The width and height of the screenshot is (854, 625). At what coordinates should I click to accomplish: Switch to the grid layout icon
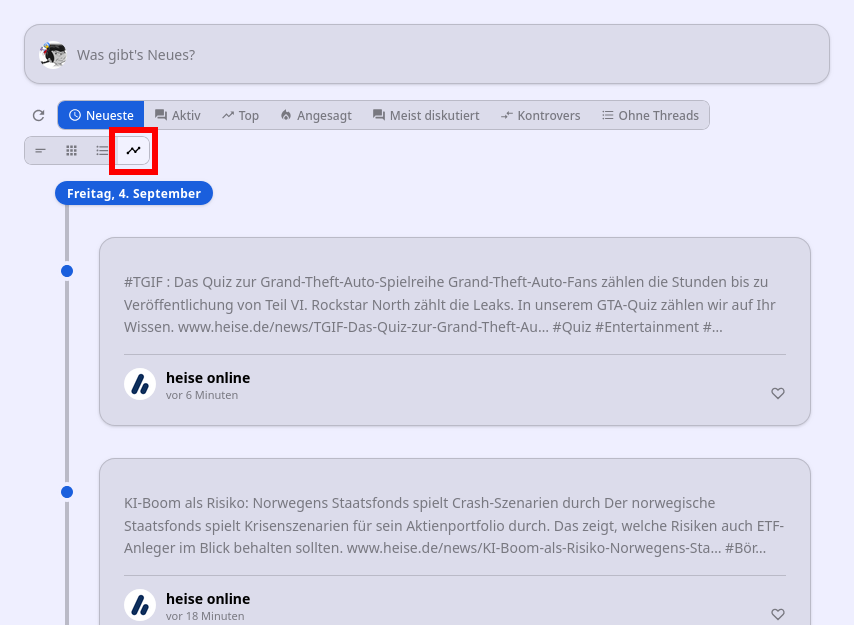point(71,151)
